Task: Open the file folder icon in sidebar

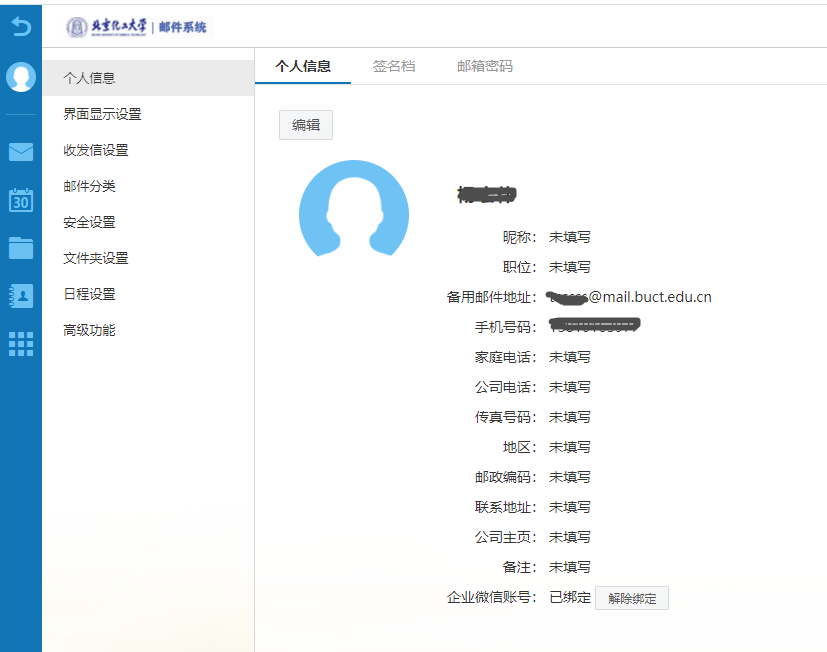Action: click(x=21, y=247)
